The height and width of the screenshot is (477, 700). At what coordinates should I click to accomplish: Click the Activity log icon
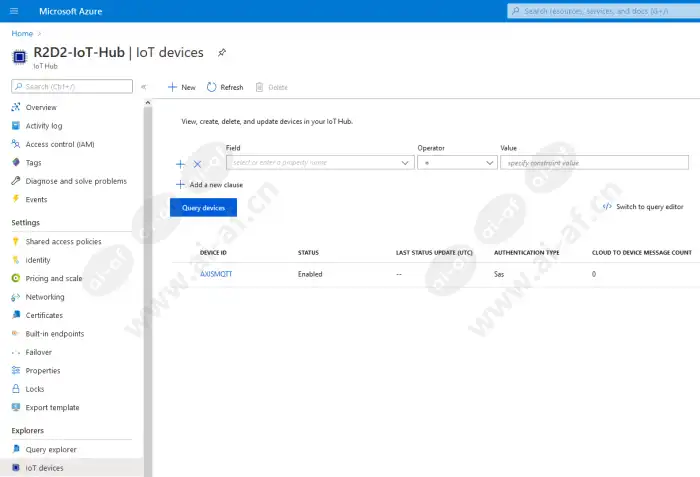click(x=16, y=126)
